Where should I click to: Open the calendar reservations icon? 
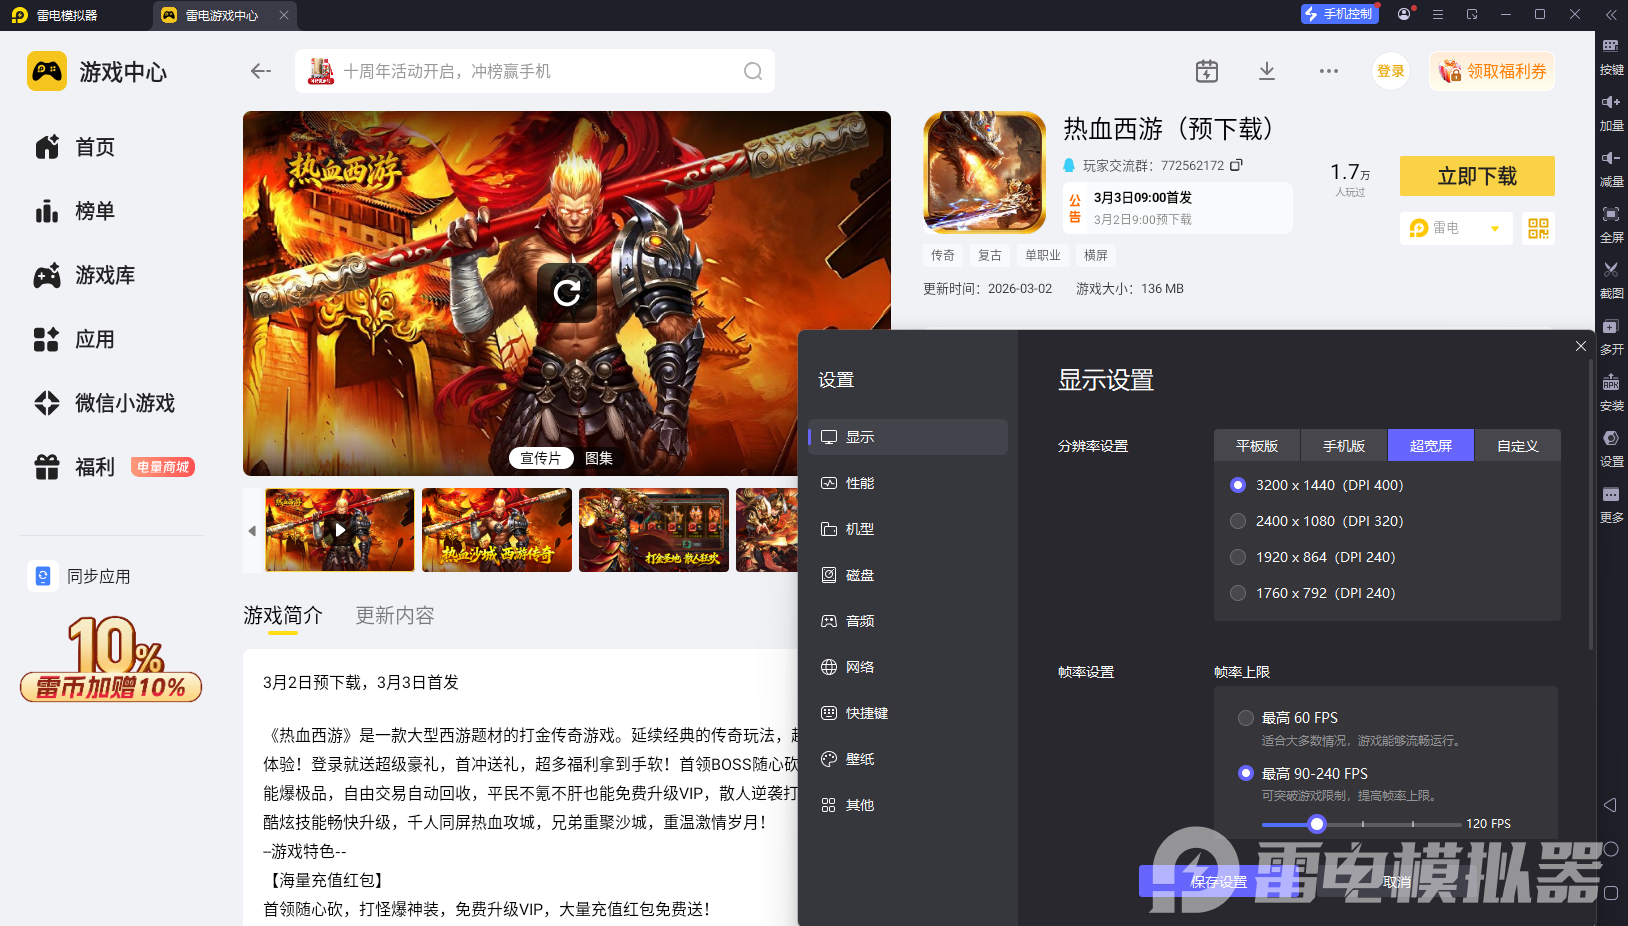tap(1207, 71)
